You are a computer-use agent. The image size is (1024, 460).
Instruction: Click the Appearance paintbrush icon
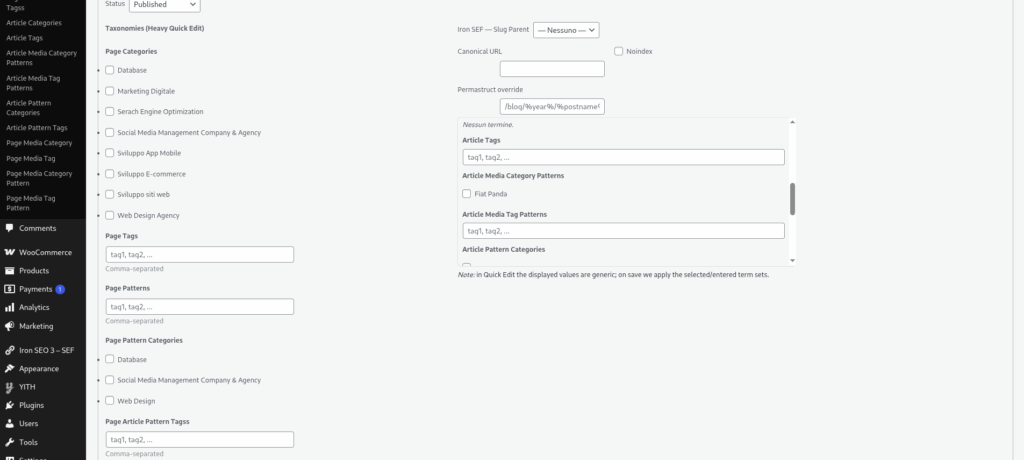[9, 369]
